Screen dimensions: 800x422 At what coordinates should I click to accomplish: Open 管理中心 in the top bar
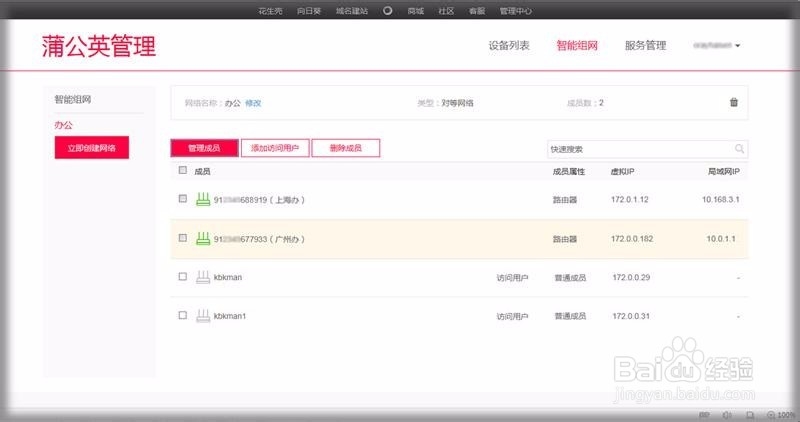tap(515, 11)
